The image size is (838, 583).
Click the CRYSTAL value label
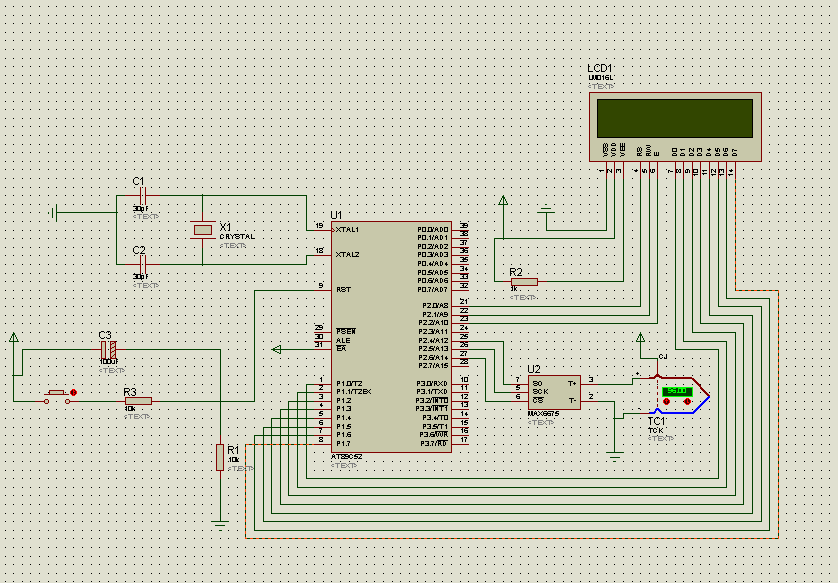tap(237, 236)
